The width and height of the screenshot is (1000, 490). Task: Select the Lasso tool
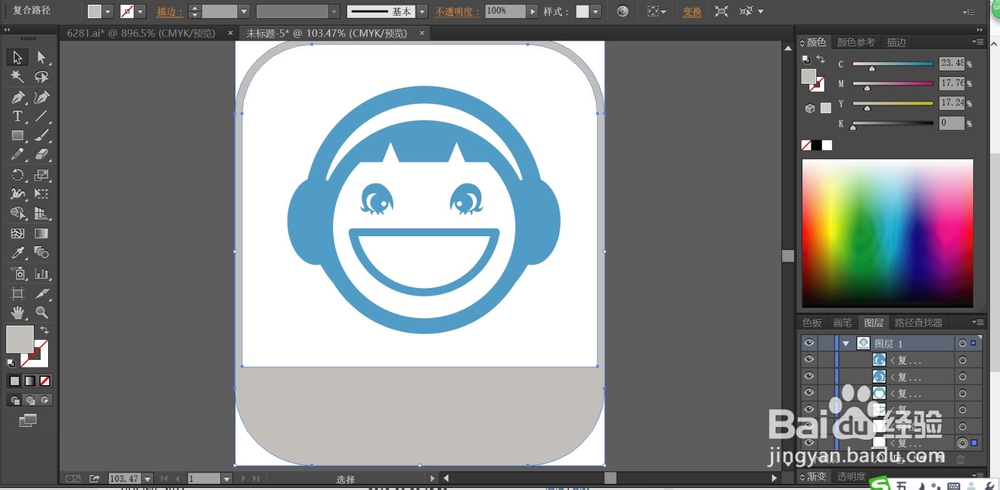pyautogui.click(x=41, y=77)
